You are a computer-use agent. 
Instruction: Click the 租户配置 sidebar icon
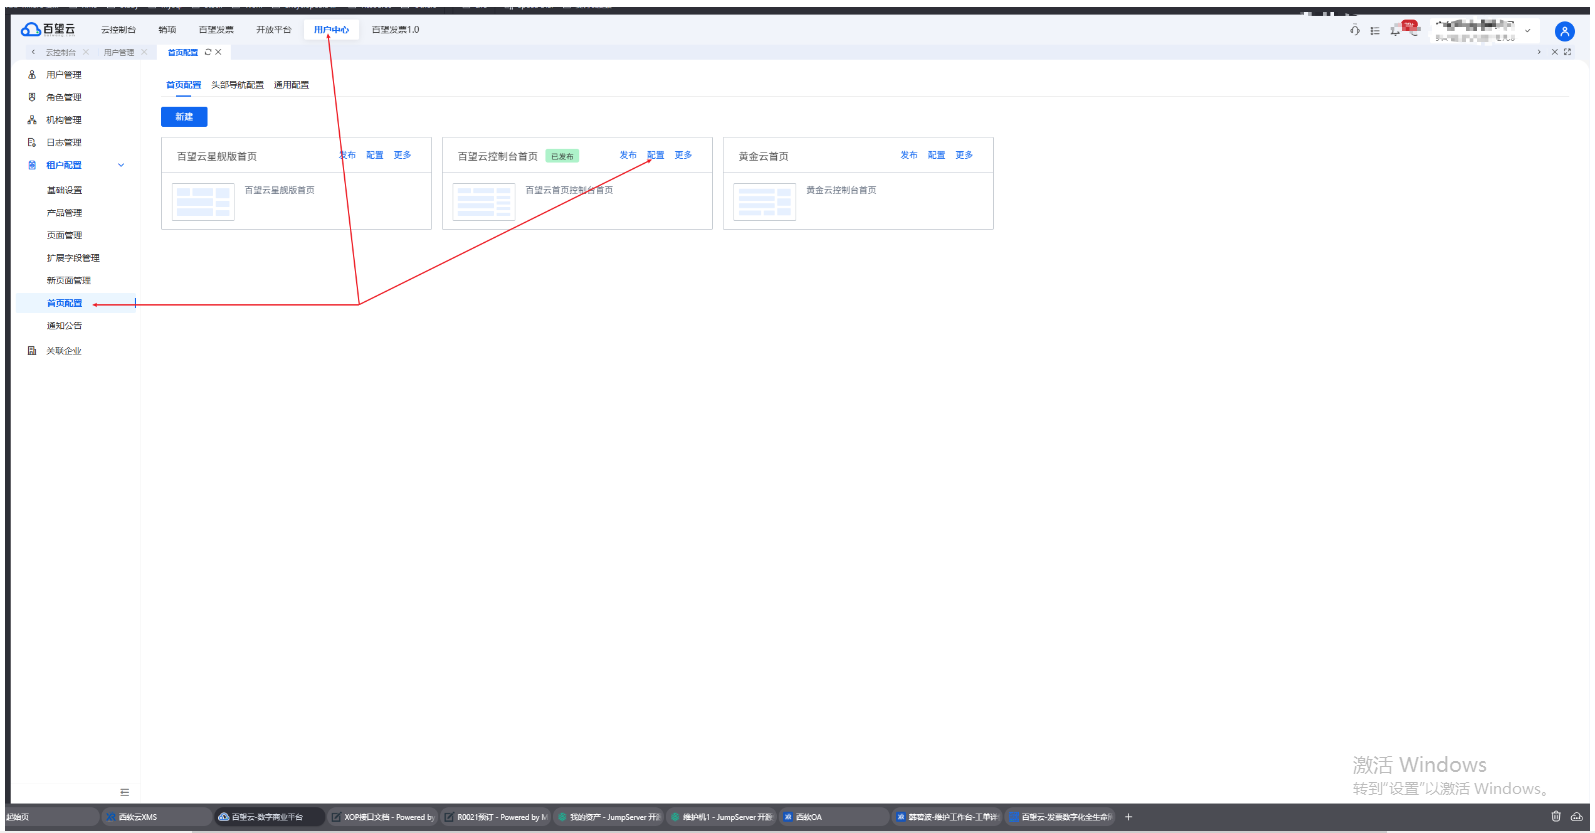coord(32,165)
